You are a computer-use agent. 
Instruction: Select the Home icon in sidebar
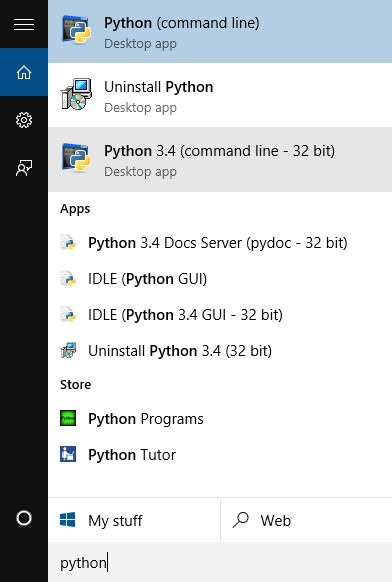pos(24,72)
